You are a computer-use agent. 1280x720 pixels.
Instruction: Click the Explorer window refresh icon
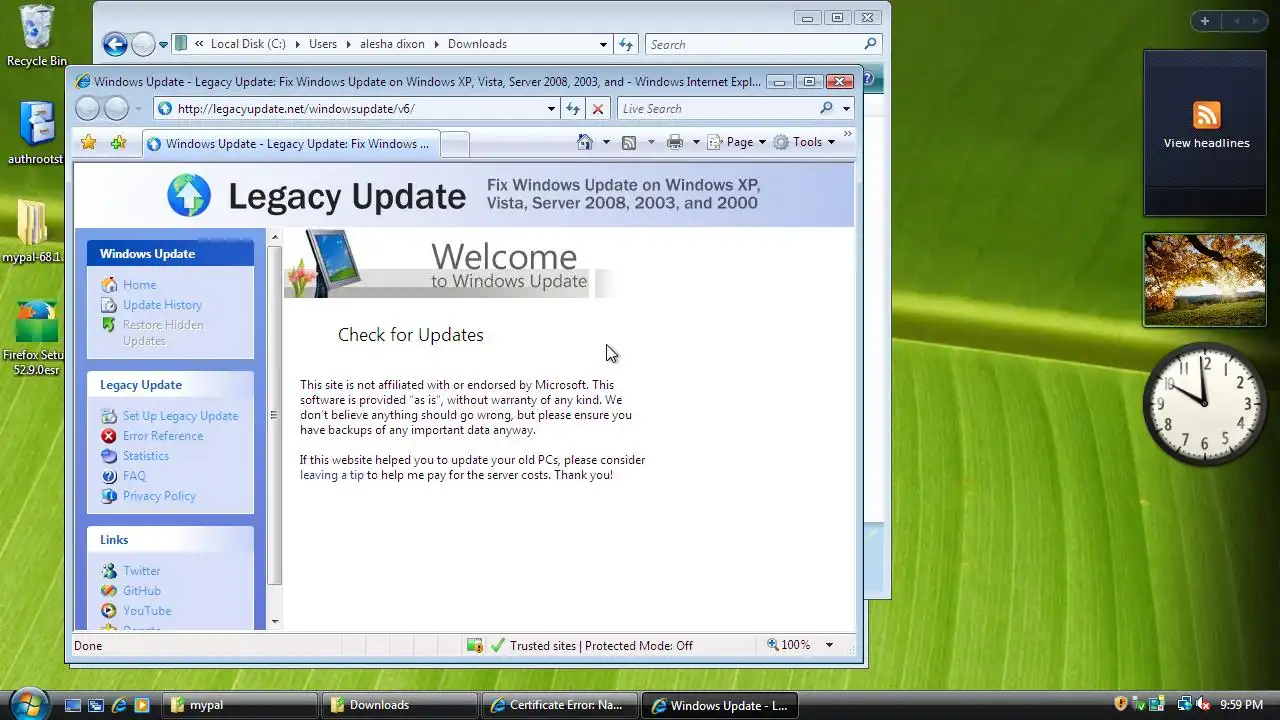click(626, 44)
